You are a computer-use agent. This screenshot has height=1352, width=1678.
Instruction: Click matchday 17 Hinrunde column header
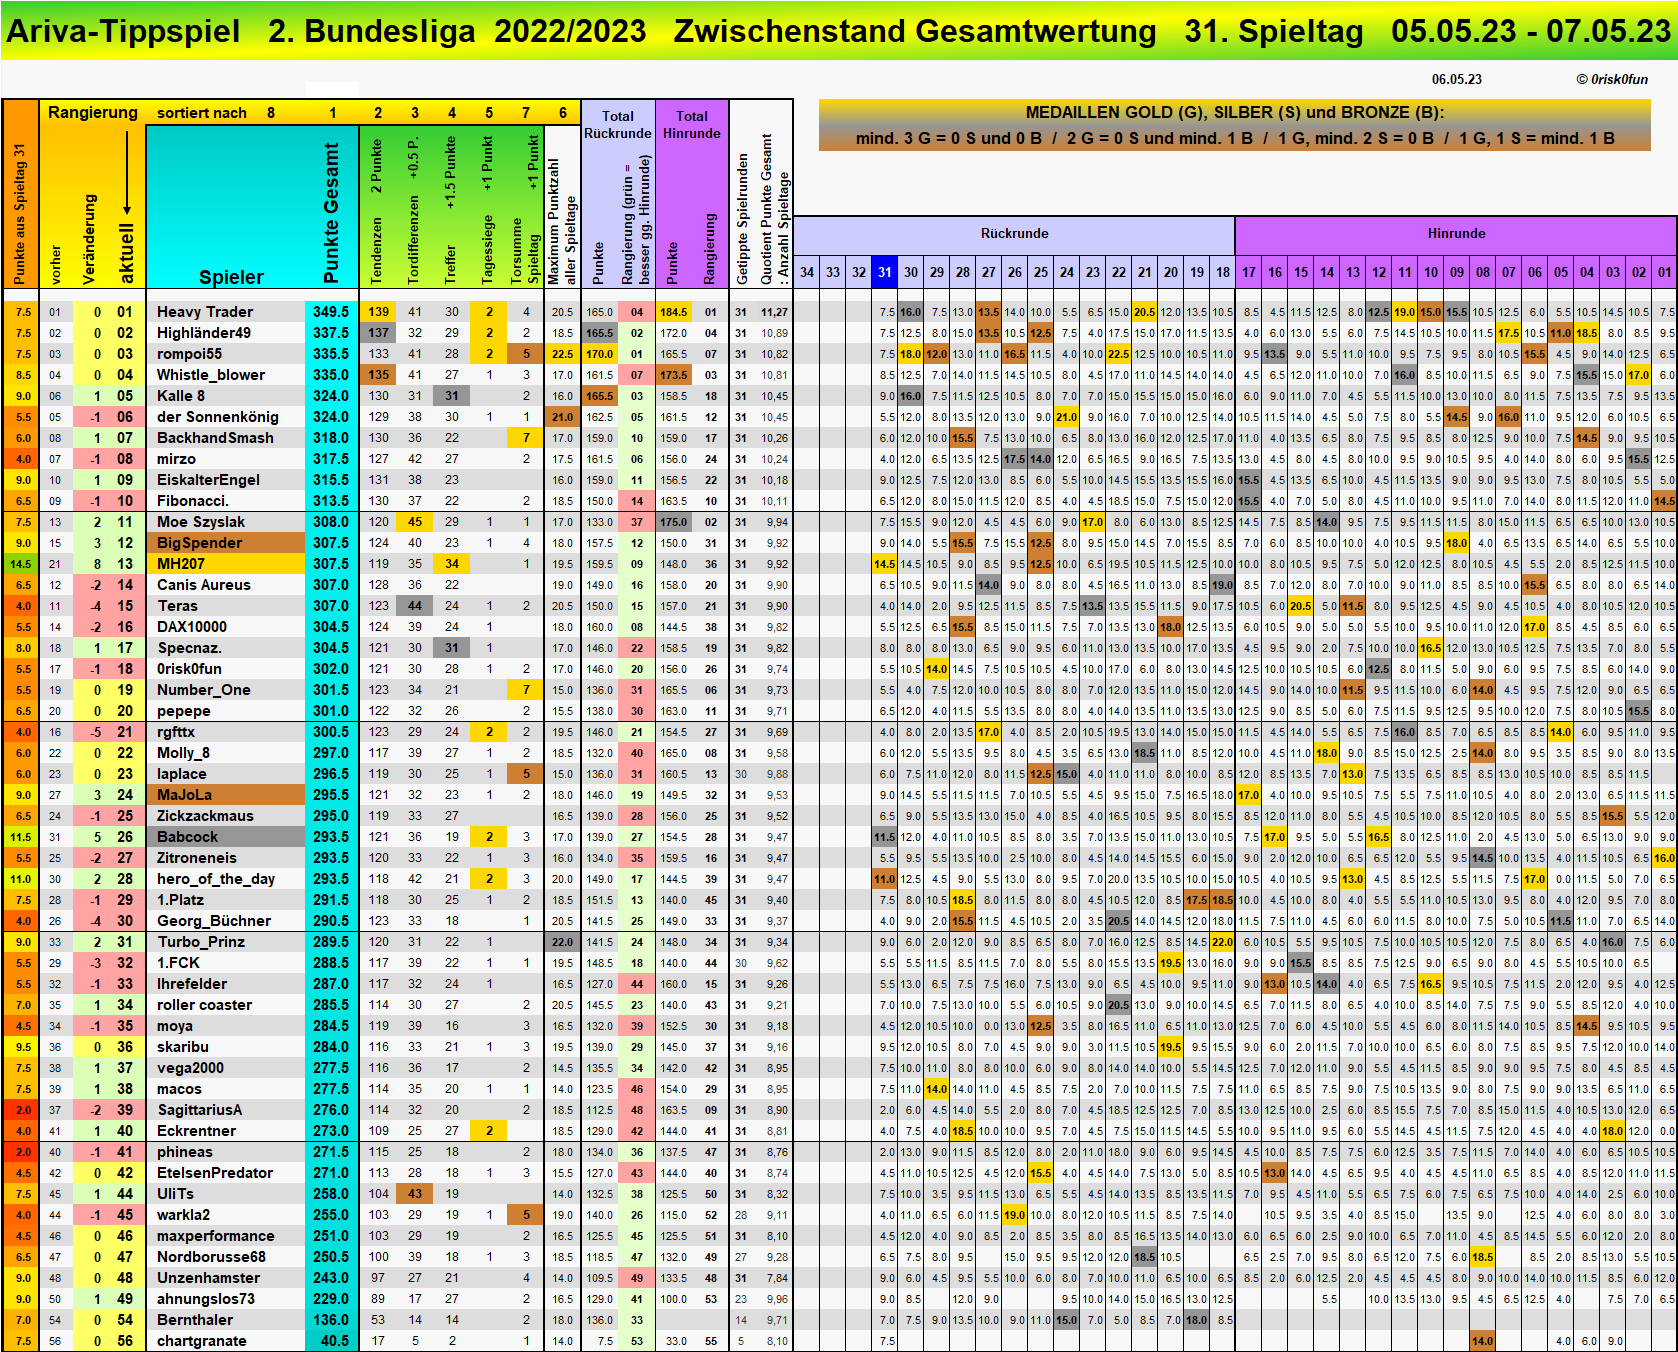coord(1249,272)
